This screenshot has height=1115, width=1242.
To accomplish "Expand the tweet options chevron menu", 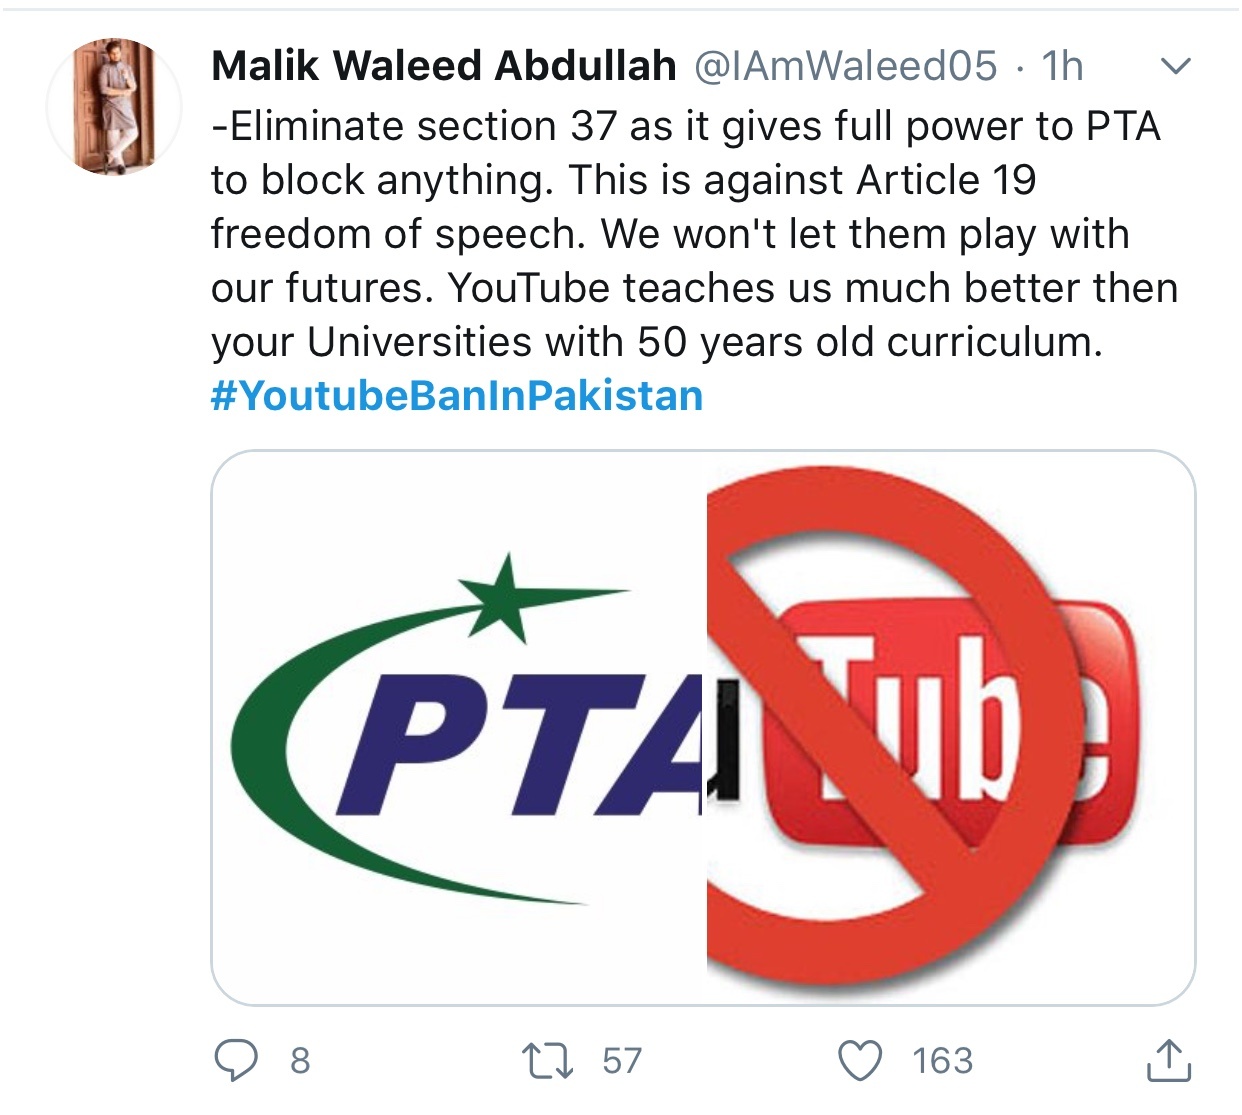I will [1176, 67].
